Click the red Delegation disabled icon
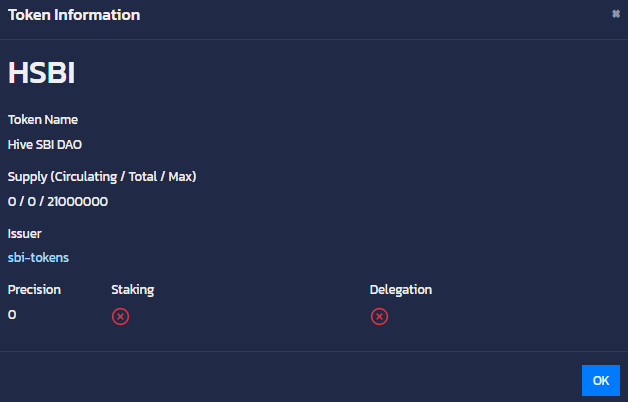628x402 pixels. click(x=379, y=316)
